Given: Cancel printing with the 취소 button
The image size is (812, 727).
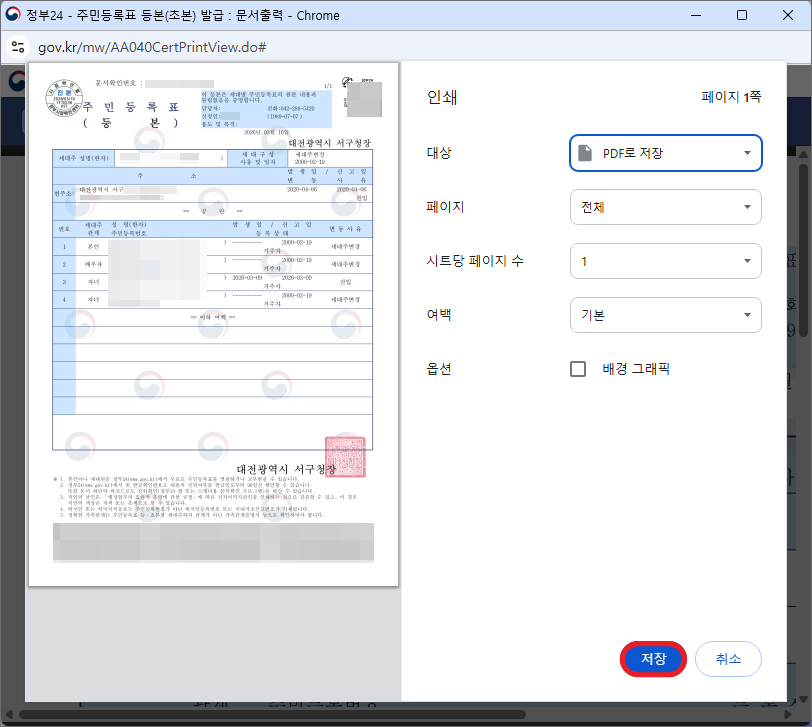Looking at the screenshot, I should click(728, 659).
